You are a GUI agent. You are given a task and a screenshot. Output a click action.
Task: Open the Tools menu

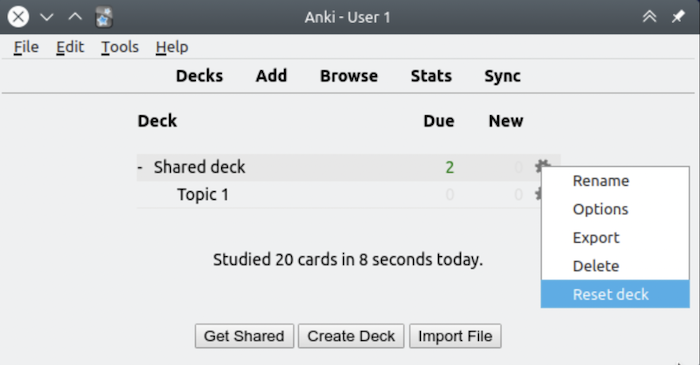(120, 47)
